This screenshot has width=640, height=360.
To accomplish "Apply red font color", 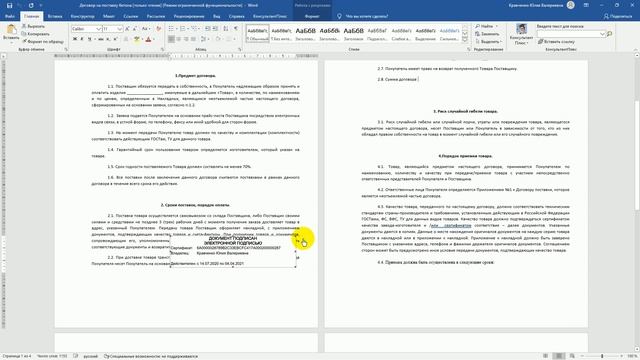I will pyautogui.click(x=148, y=39).
